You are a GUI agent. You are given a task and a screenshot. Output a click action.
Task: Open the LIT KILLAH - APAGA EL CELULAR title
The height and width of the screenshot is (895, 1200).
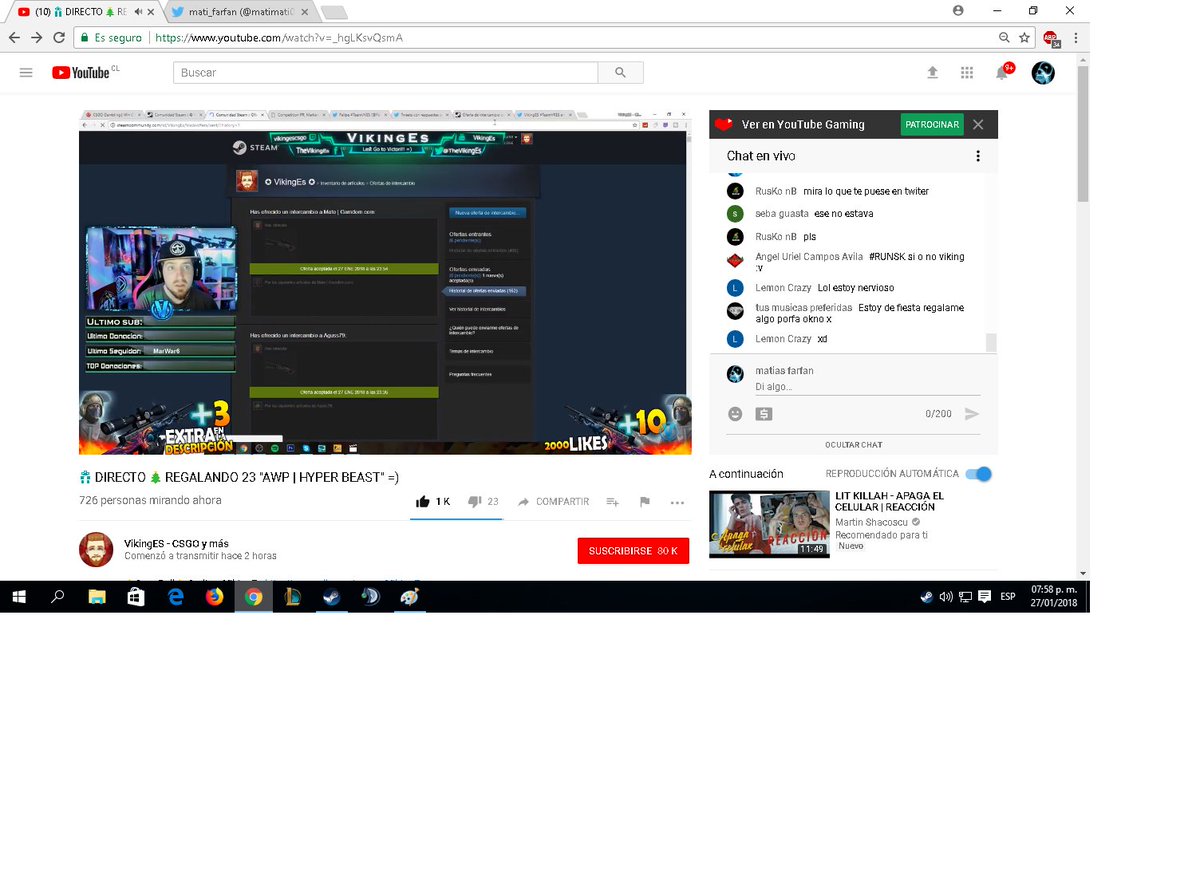pyautogui.click(x=890, y=502)
